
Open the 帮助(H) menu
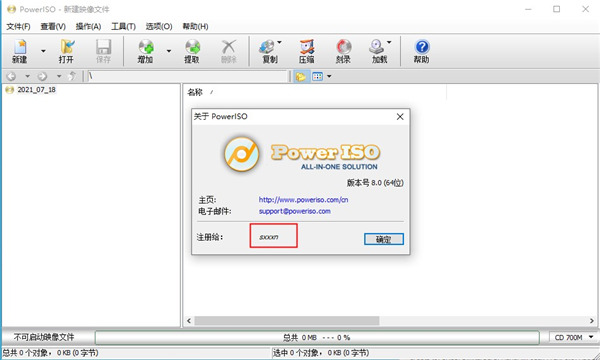coord(195,26)
